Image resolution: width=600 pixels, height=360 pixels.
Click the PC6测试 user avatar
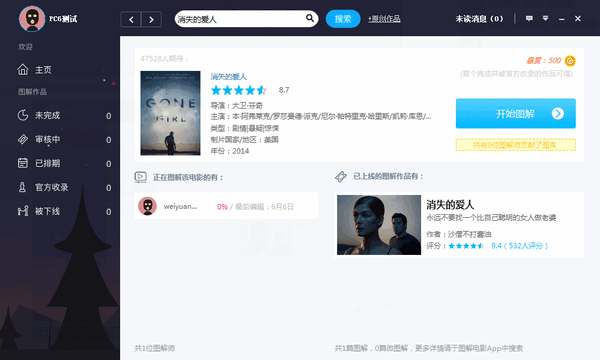tap(32, 19)
